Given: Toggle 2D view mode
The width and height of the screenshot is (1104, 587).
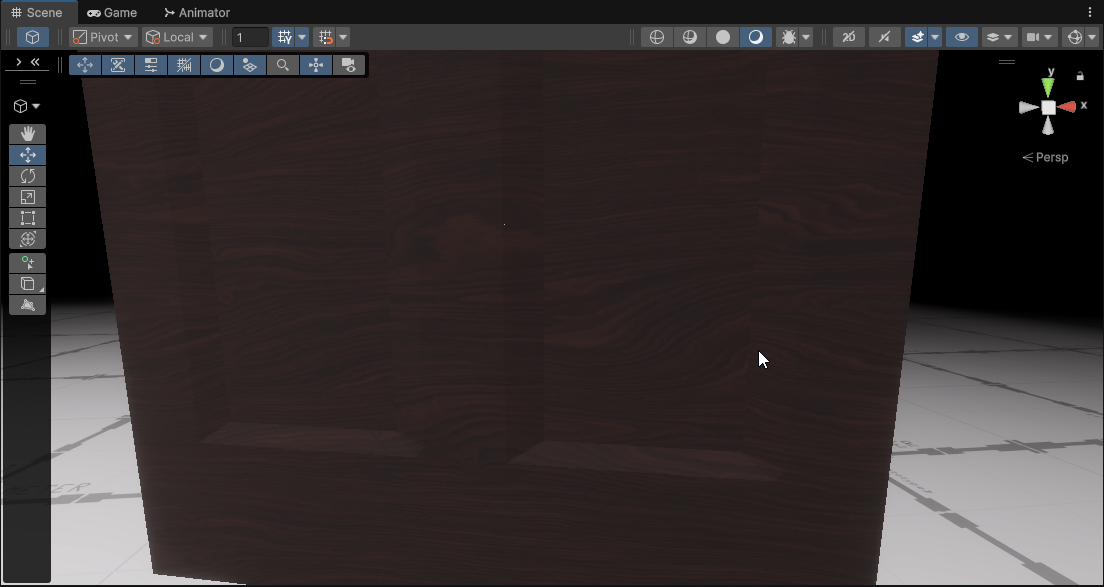Looking at the screenshot, I should tap(848, 37).
